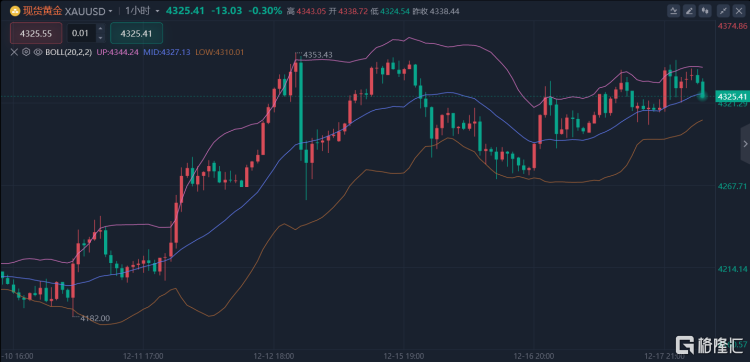Click the 现货黄金 instrument name
This screenshot has width=750, height=362.
43,11
